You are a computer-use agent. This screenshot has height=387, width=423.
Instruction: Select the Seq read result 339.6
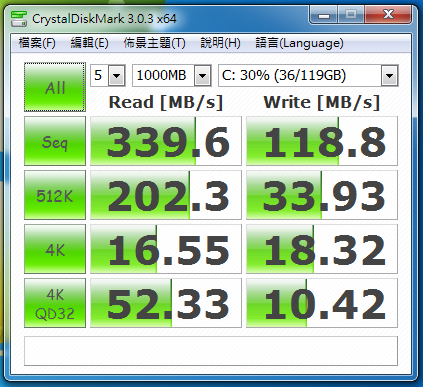(x=166, y=141)
